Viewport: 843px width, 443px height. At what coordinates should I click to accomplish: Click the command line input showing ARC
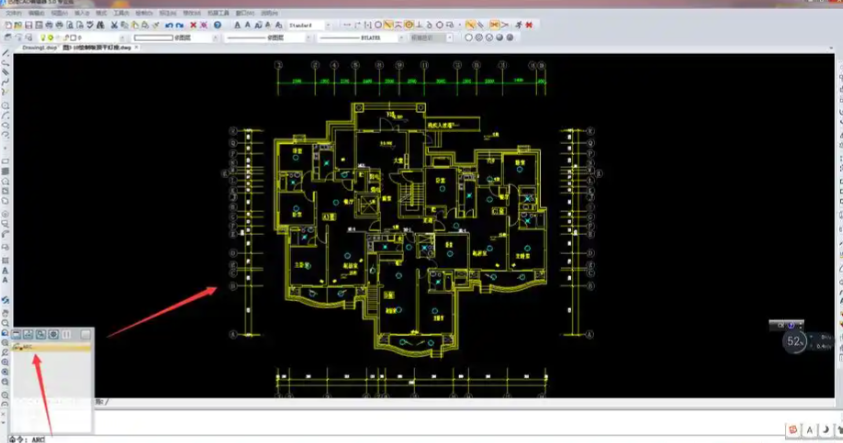[x=38, y=439]
